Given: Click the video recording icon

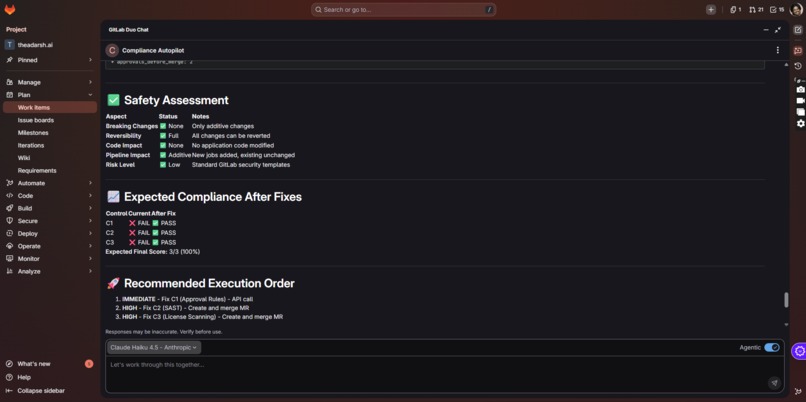Looking at the screenshot, I should pyautogui.click(x=800, y=101).
